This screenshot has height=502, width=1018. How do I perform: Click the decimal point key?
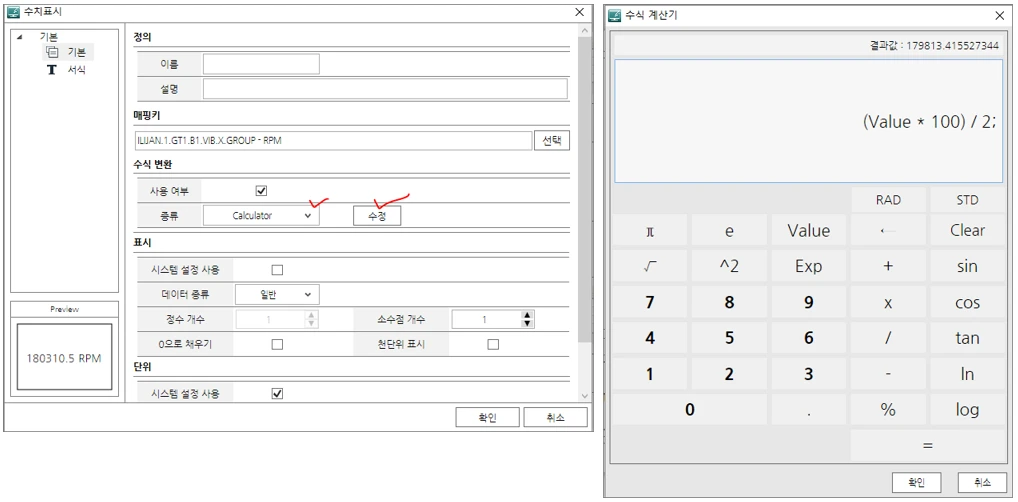click(x=808, y=410)
